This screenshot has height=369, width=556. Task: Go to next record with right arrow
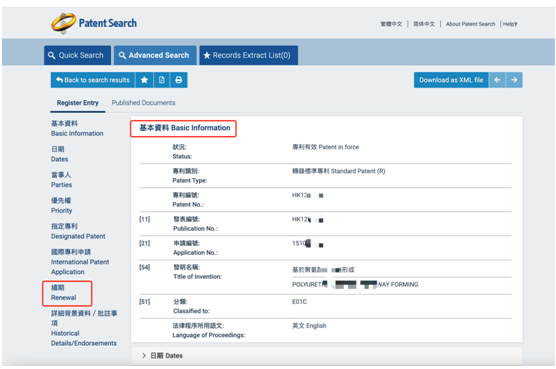click(x=514, y=80)
